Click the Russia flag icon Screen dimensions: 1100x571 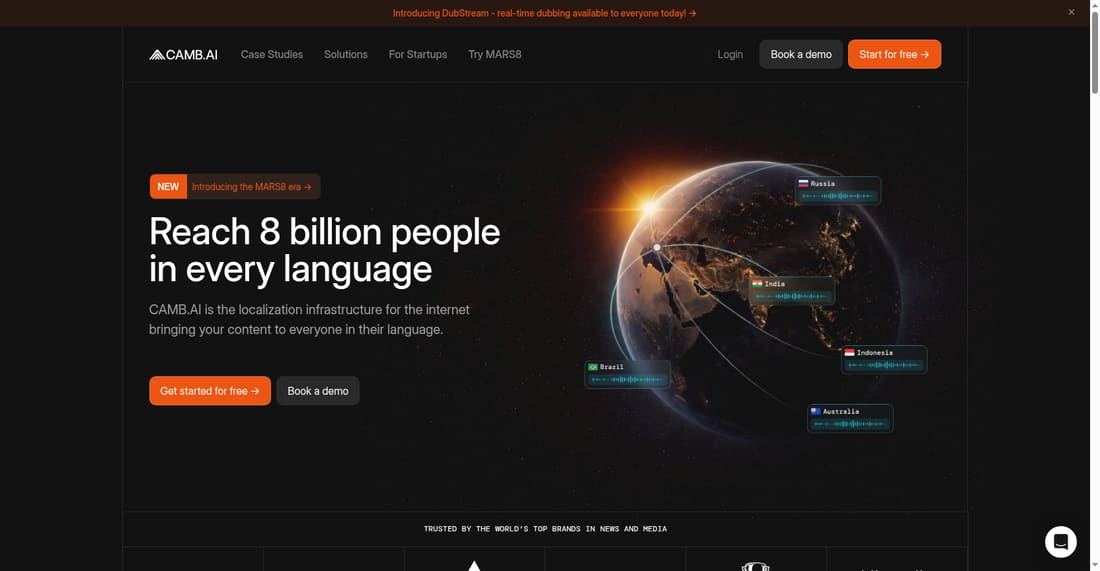(x=803, y=184)
